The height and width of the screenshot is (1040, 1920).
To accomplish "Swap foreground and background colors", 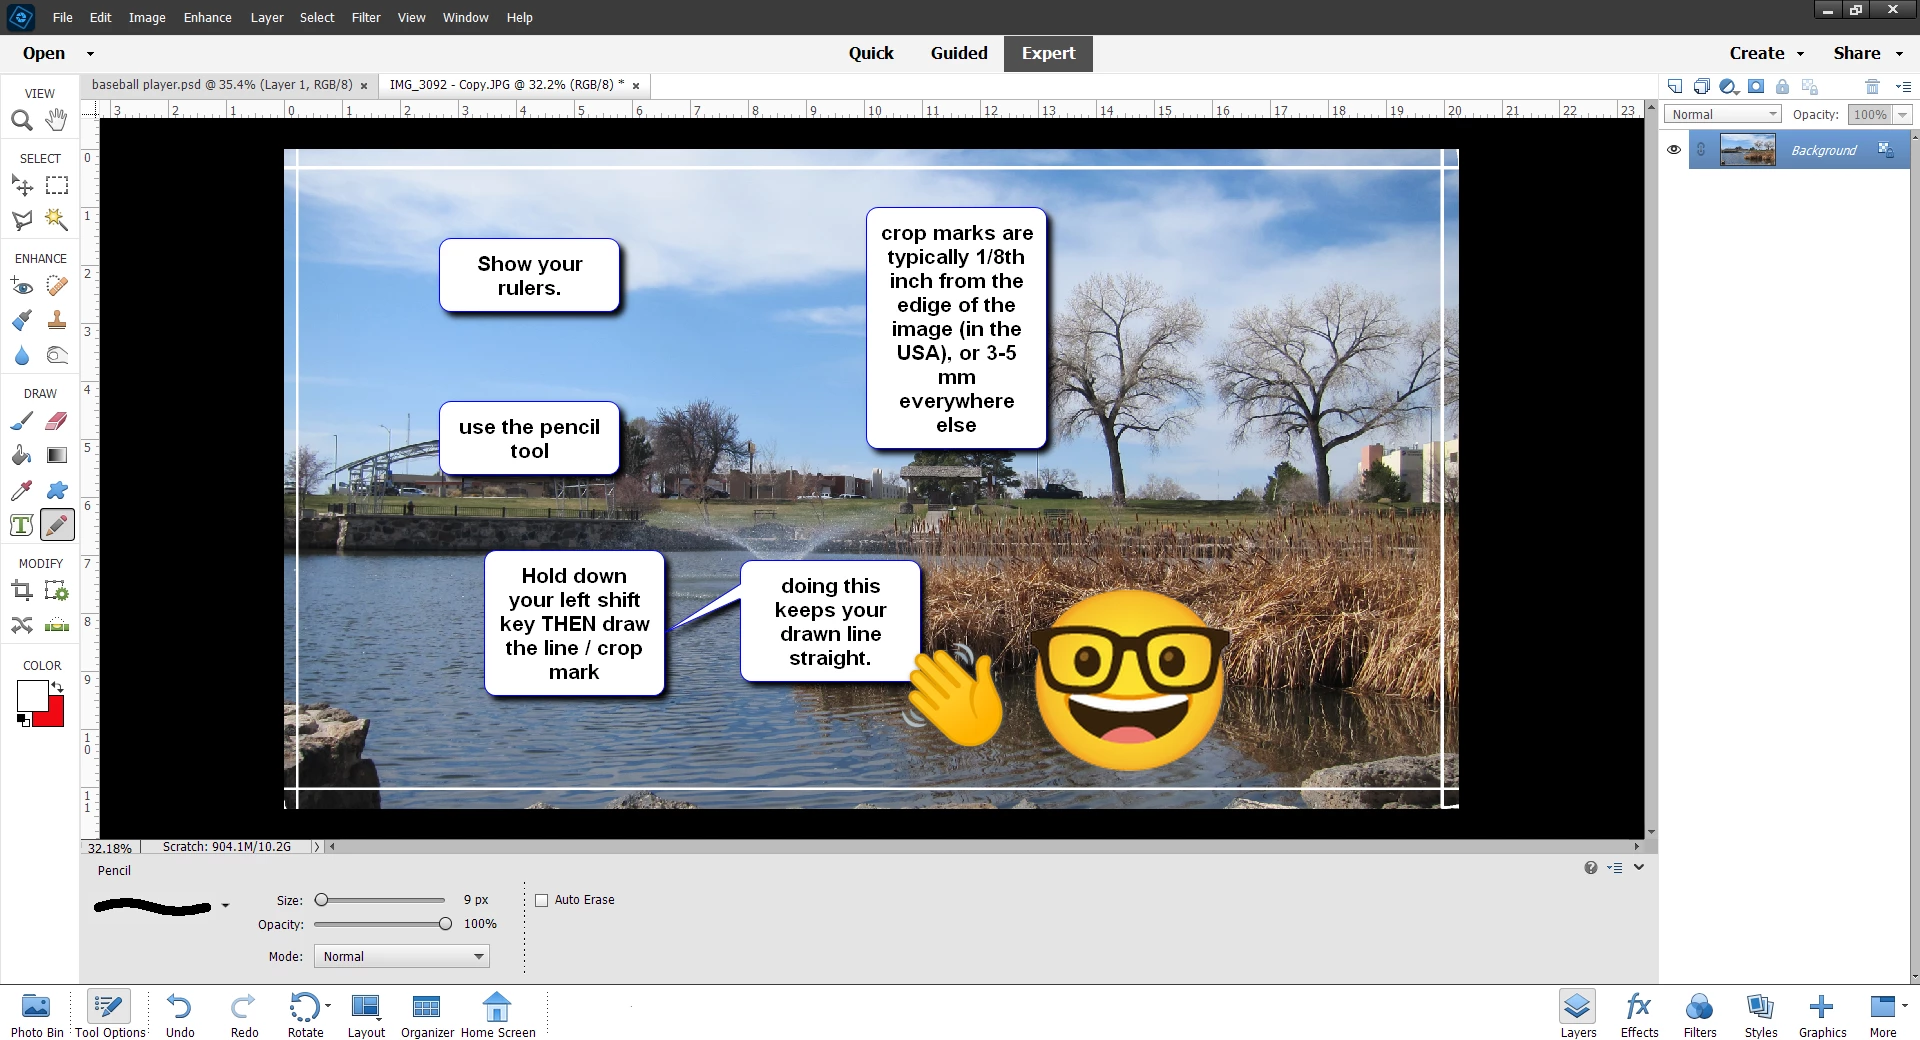I will tap(58, 687).
